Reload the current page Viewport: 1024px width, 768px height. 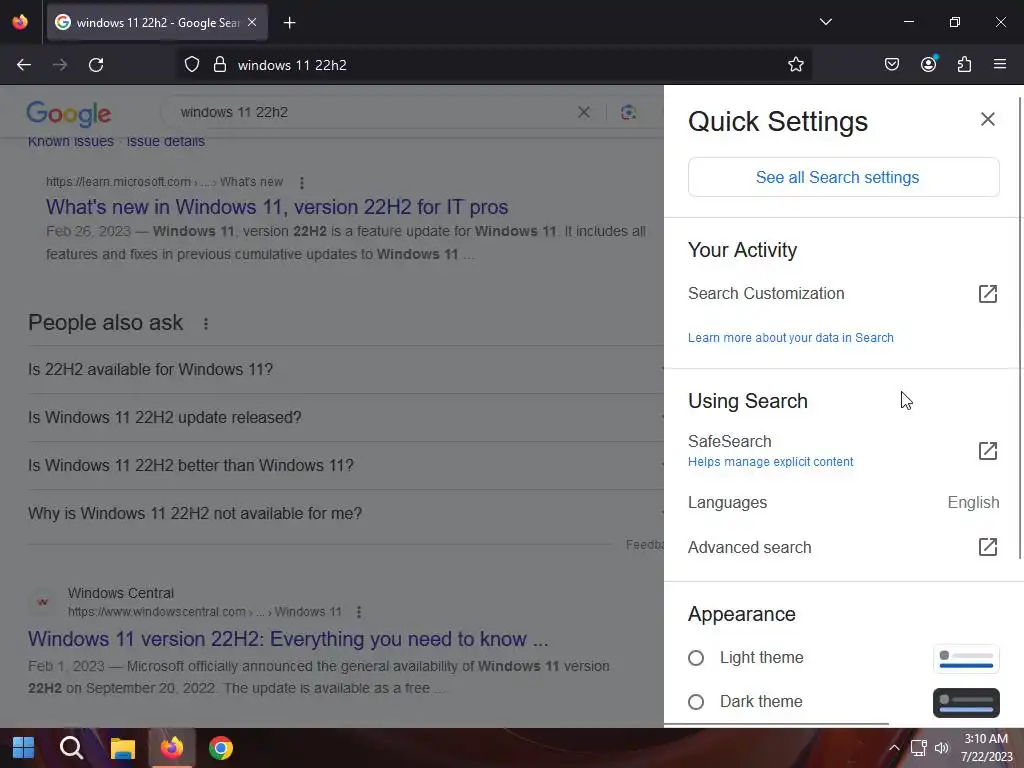pos(96,65)
